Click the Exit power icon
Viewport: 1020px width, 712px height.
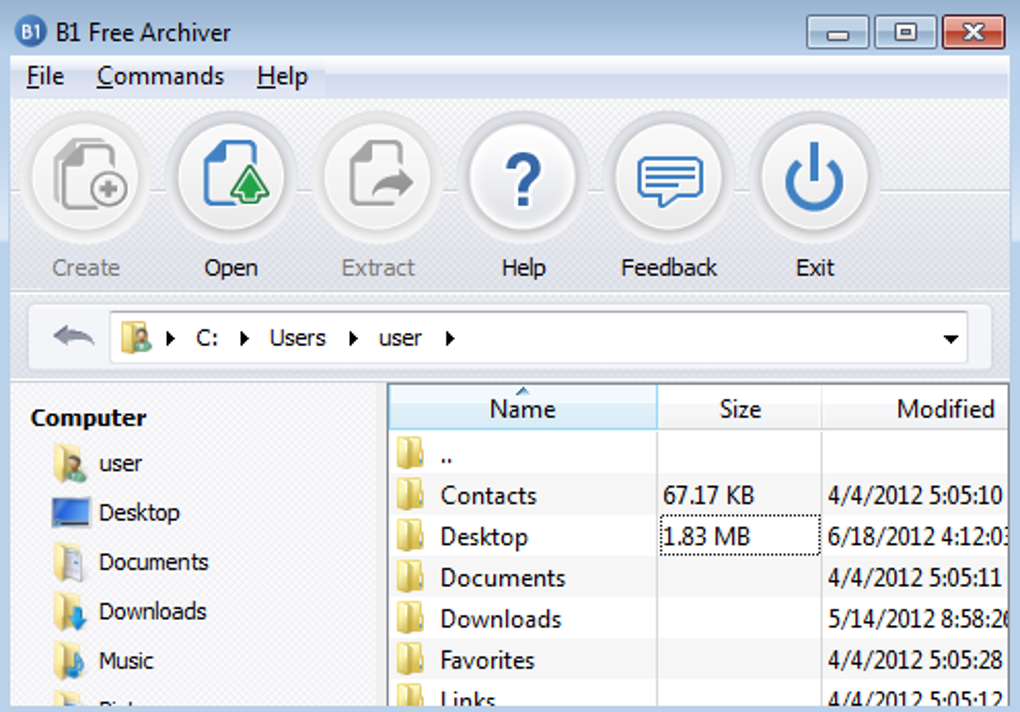coord(814,177)
